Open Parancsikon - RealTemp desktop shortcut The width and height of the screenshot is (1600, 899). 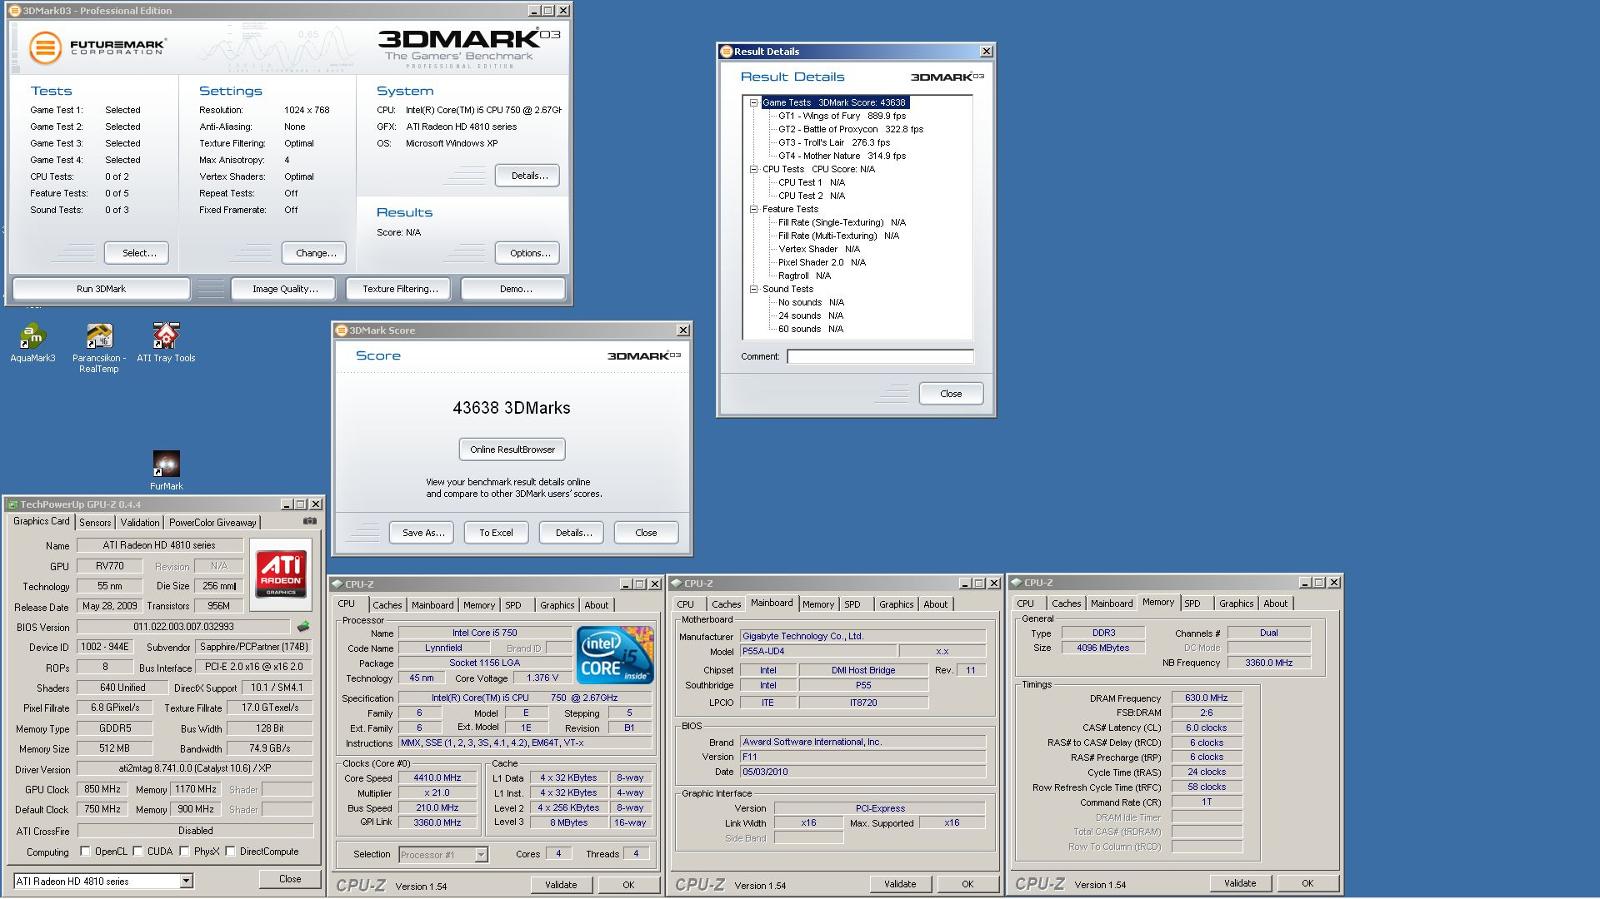pos(98,347)
